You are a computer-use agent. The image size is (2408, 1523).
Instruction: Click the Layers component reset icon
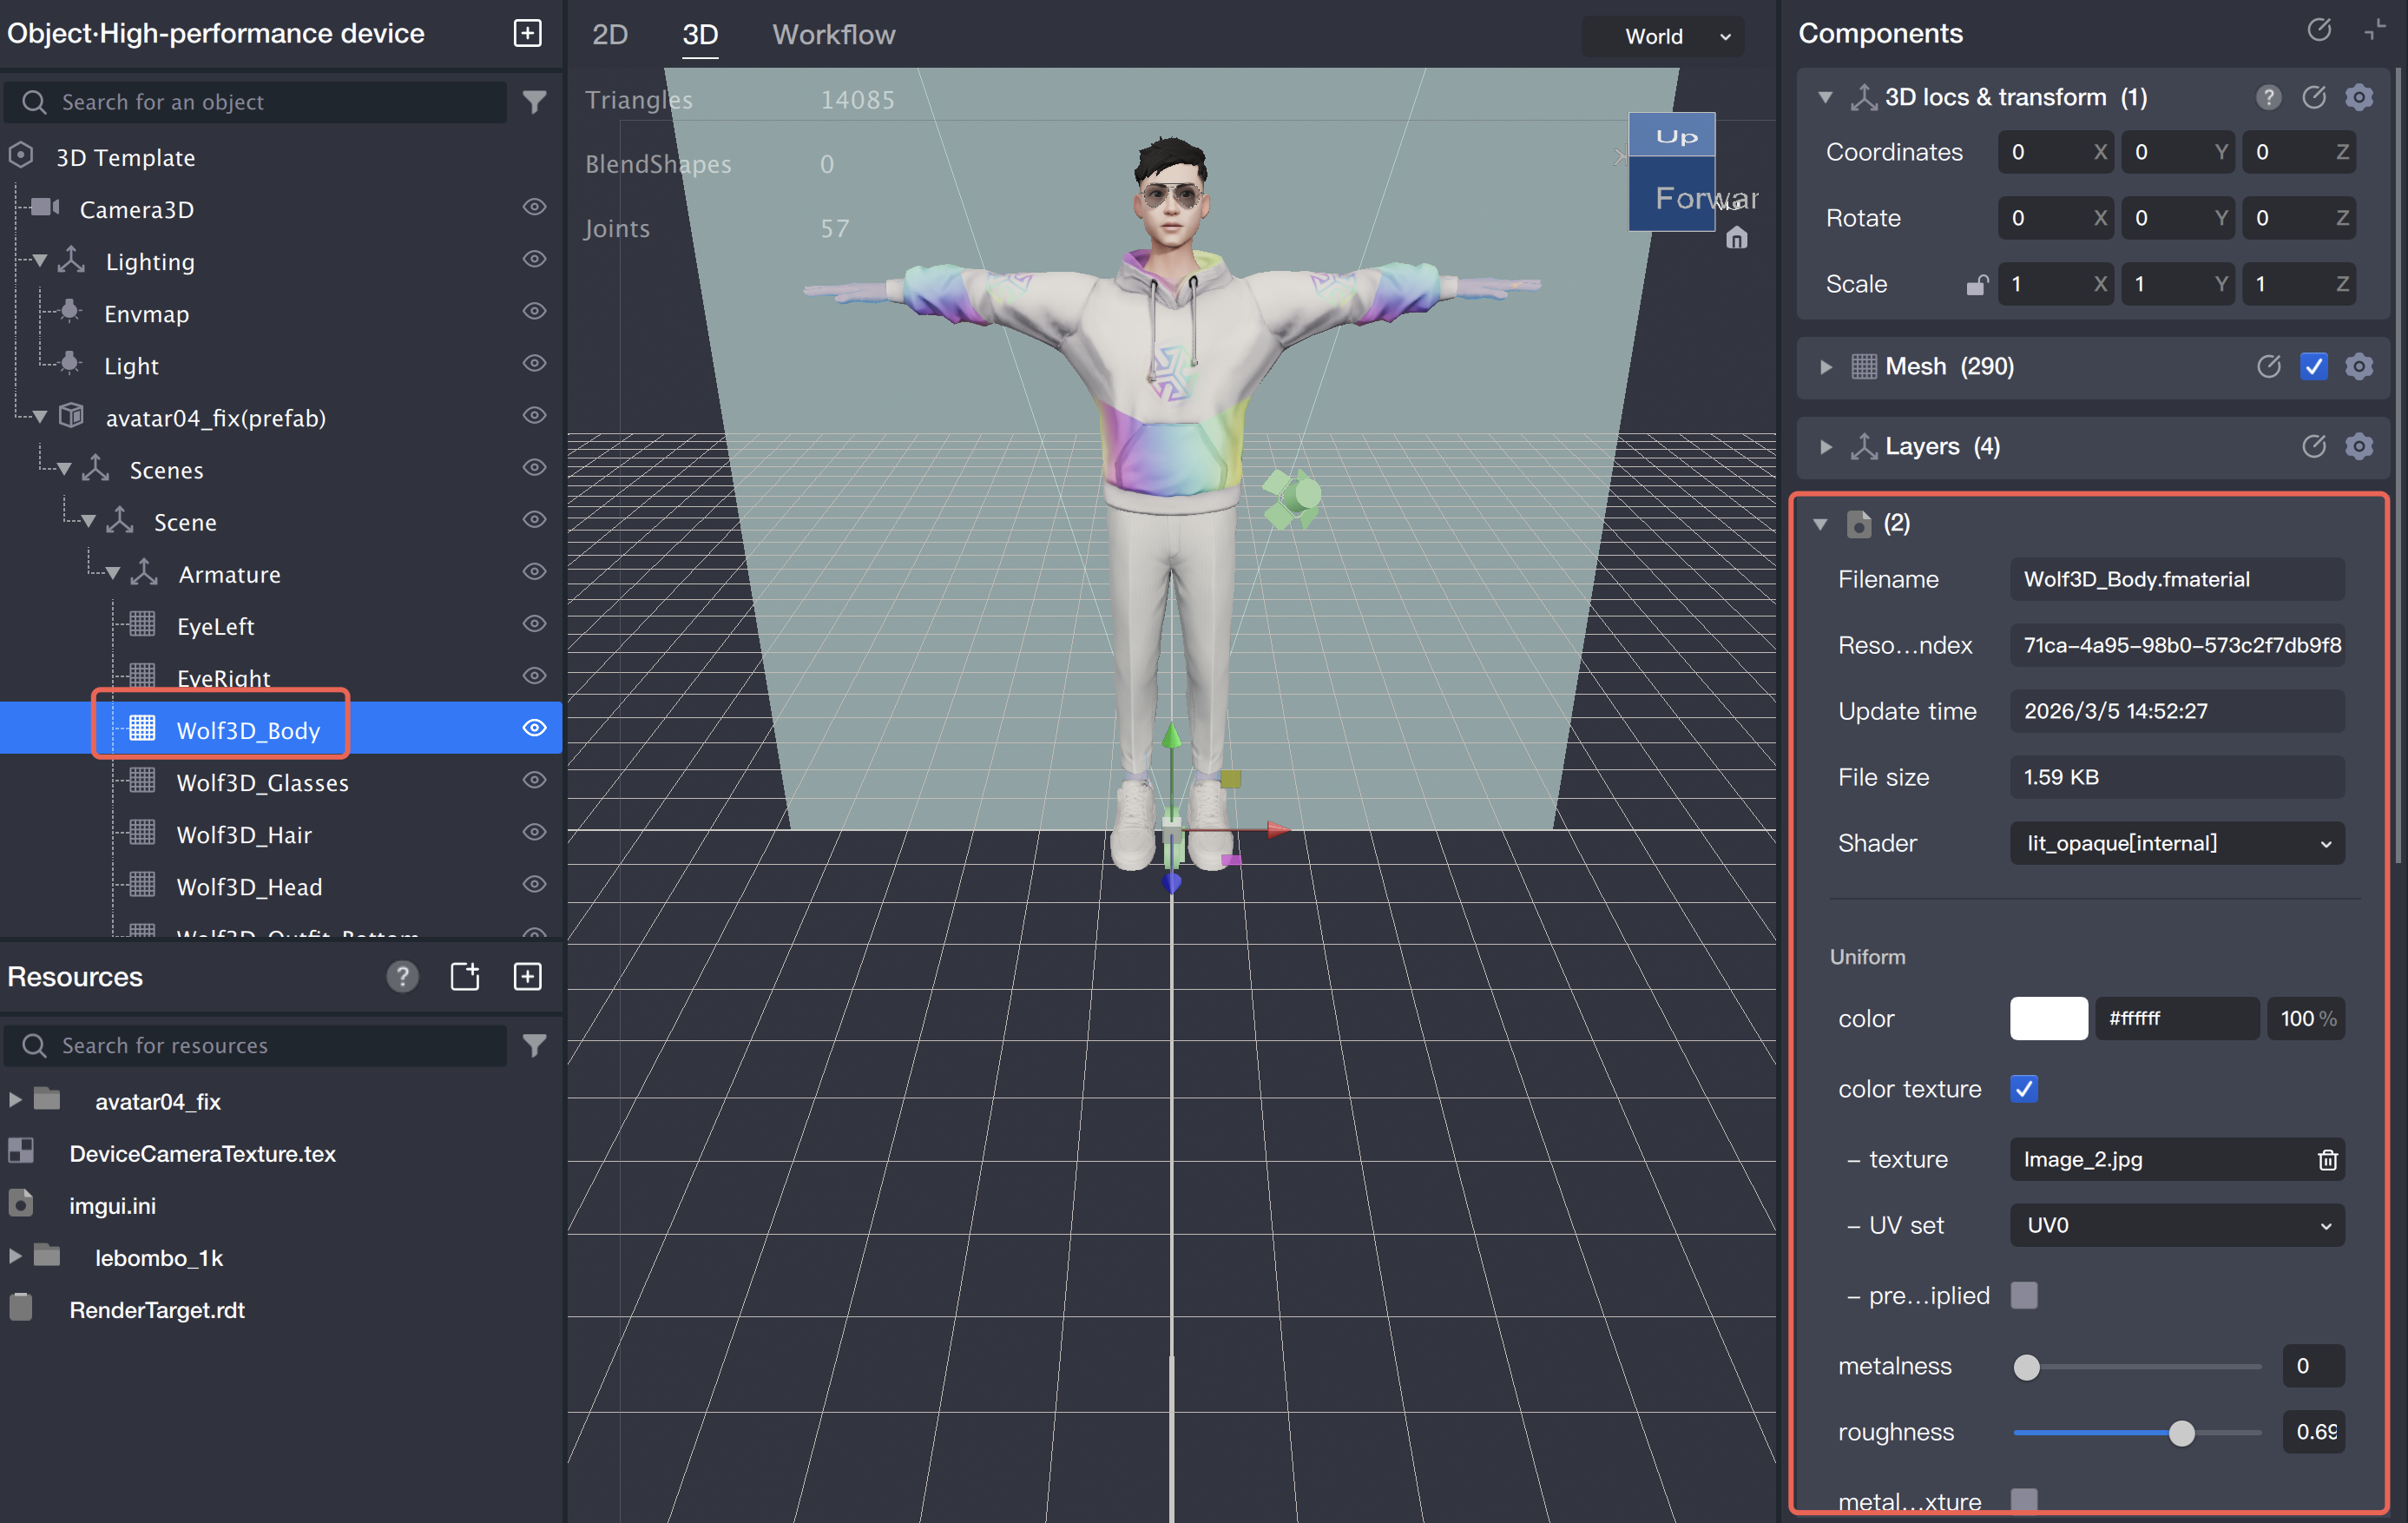pos(2313,446)
